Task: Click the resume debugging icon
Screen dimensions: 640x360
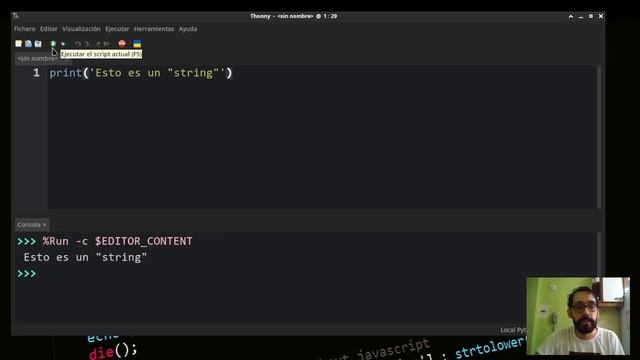Action: point(107,44)
